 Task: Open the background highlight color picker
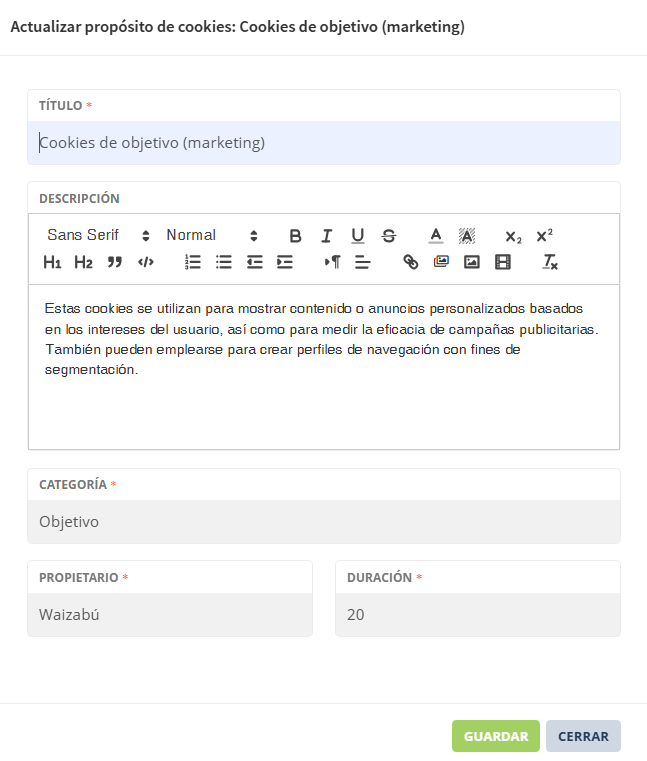coord(467,236)
